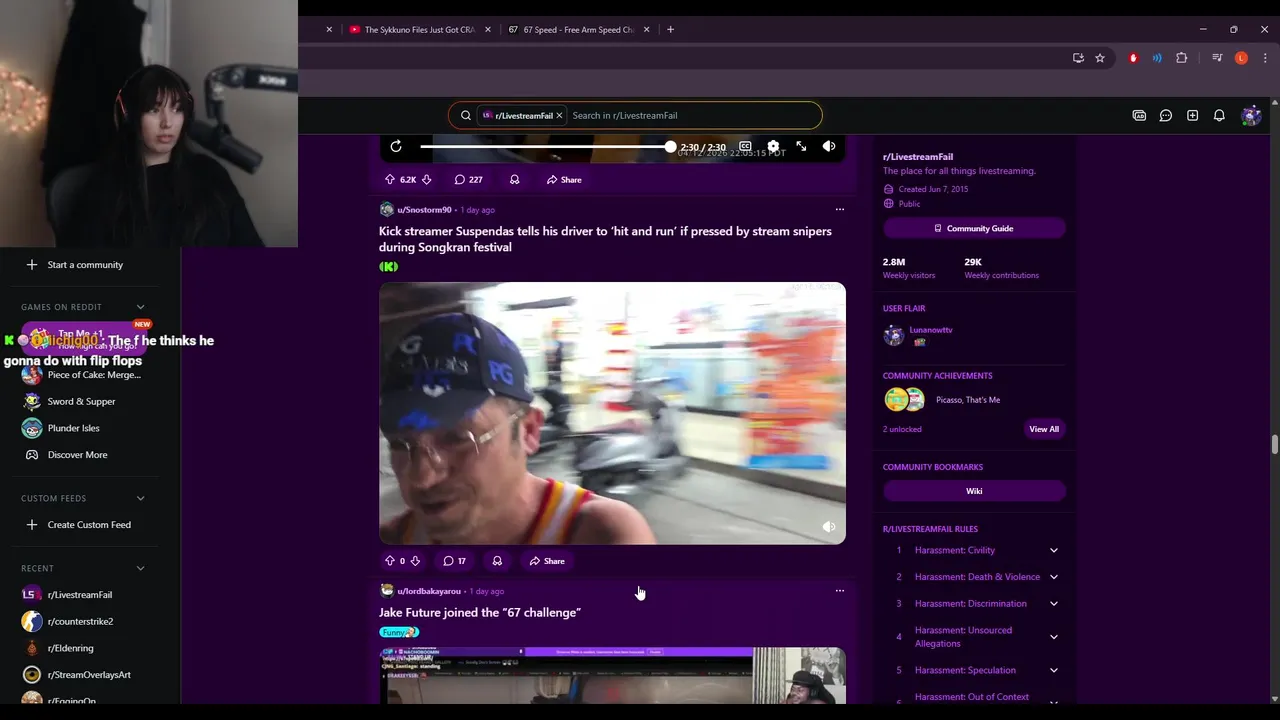Upvote the Suspendas post with 0 votes
Image resolution: width=1280 pixels, height=720 pixels.
390,561
